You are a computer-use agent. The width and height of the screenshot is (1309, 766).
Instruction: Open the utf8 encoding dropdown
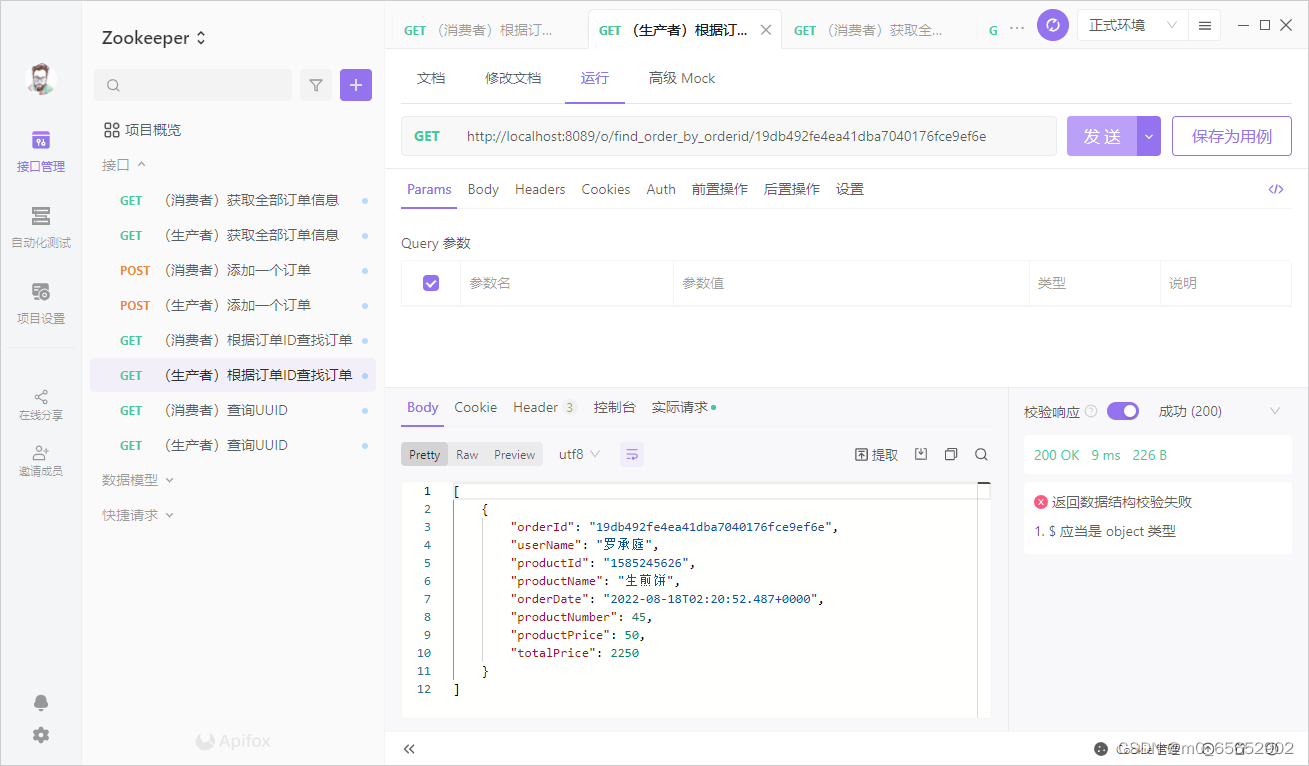coord(579,454)
